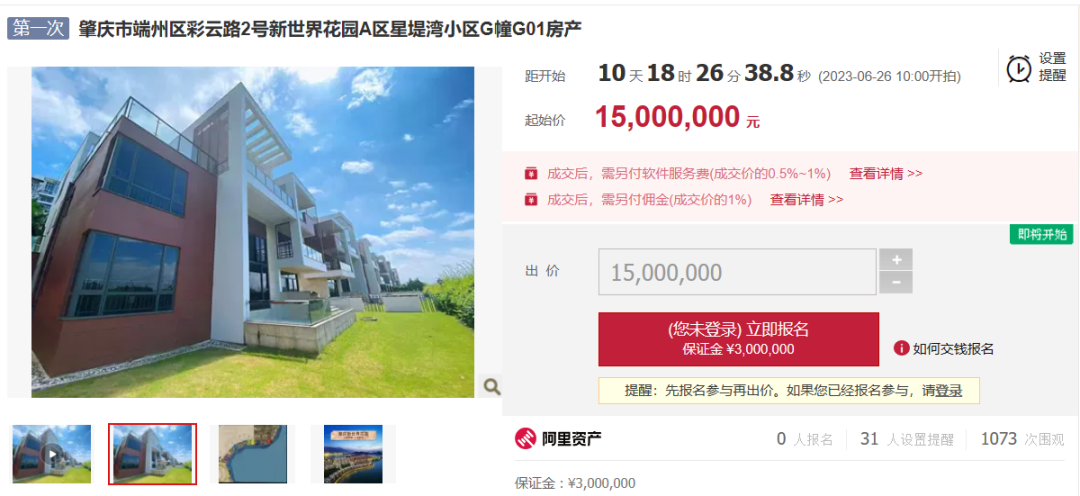Open 查看详情 for software service fee

[x=885, y=174]
